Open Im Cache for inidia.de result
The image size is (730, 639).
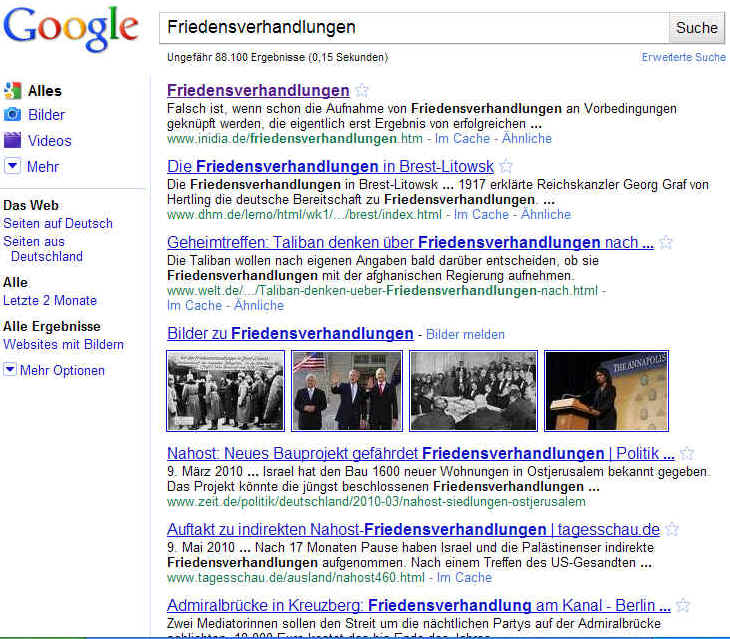[x=462, y=138]
